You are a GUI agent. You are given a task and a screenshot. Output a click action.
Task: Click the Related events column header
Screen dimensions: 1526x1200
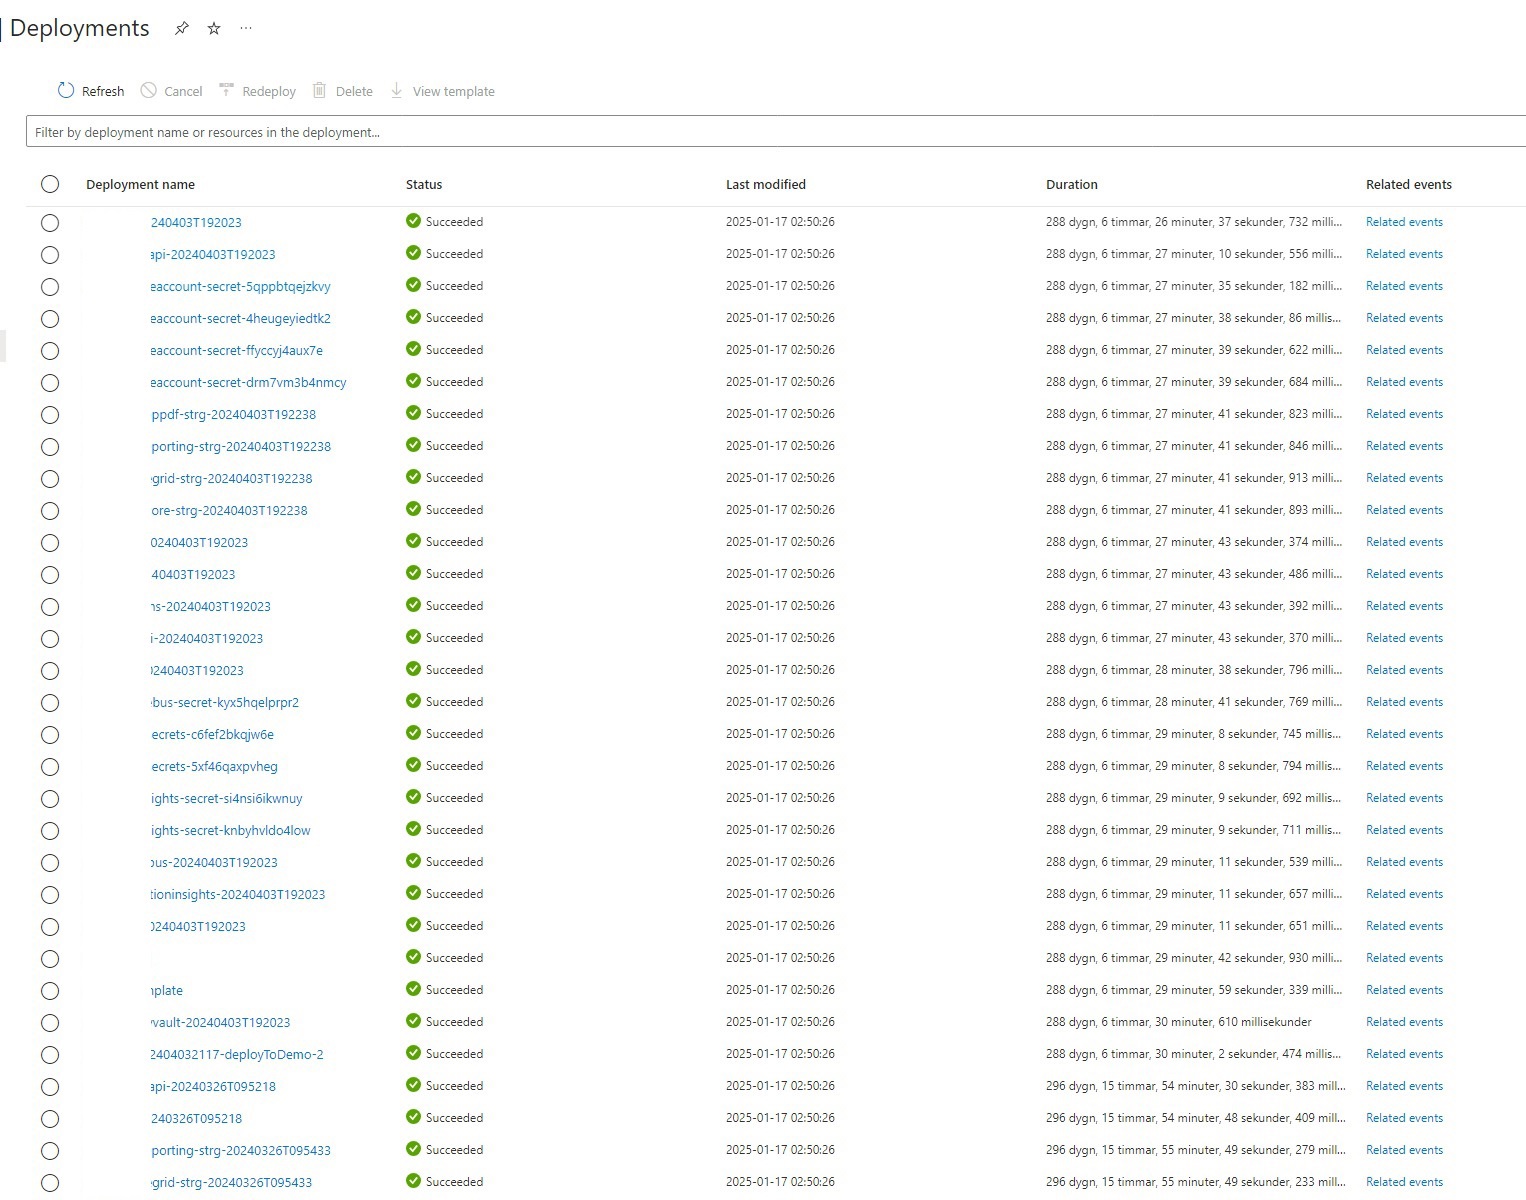[x=1409, y=184]
